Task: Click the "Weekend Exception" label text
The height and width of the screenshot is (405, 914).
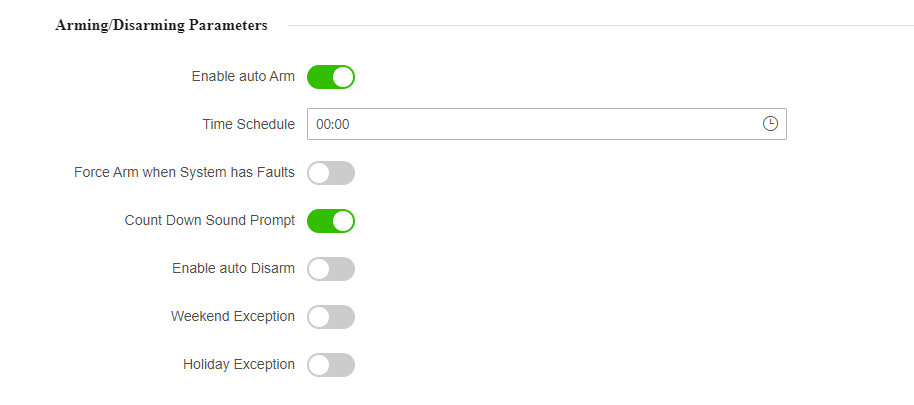Action: click(232, 317)
